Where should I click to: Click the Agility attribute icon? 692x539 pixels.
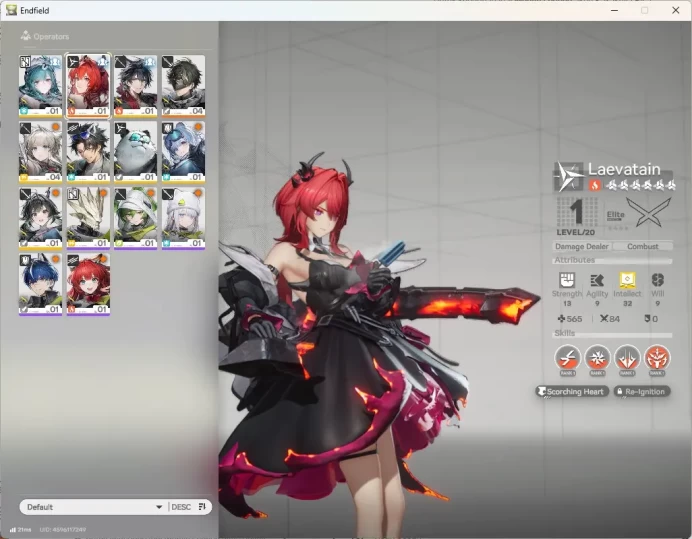[x=597, y=280]
